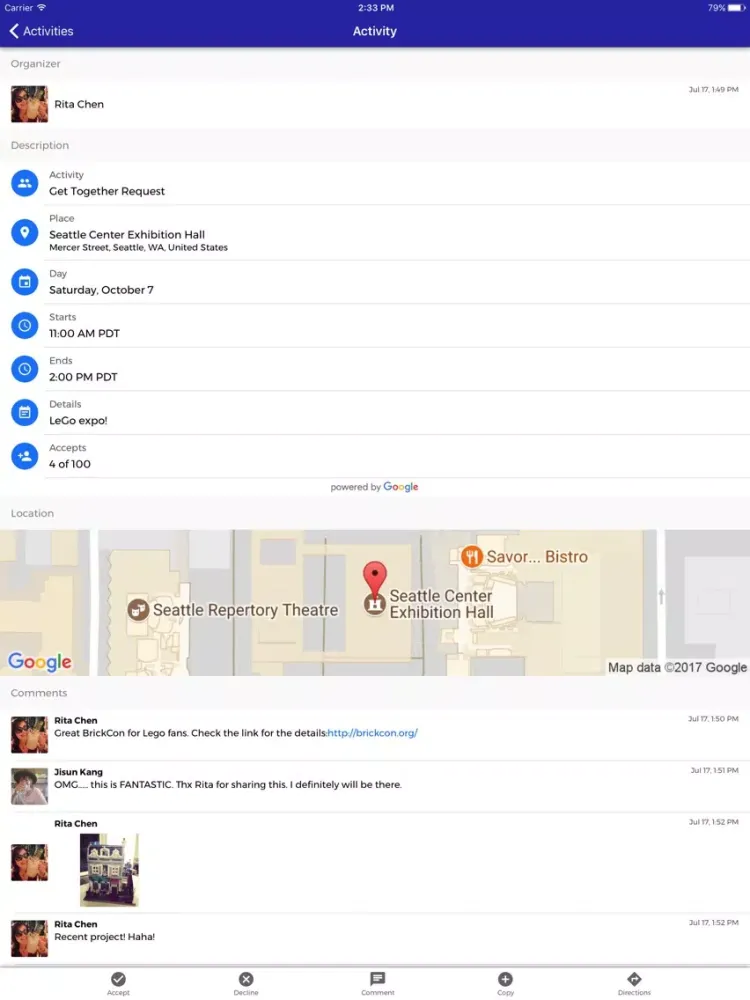This screenshot has height=1000, width=750.
Task: Tap the Decline X icon
Action: point(246,979)
